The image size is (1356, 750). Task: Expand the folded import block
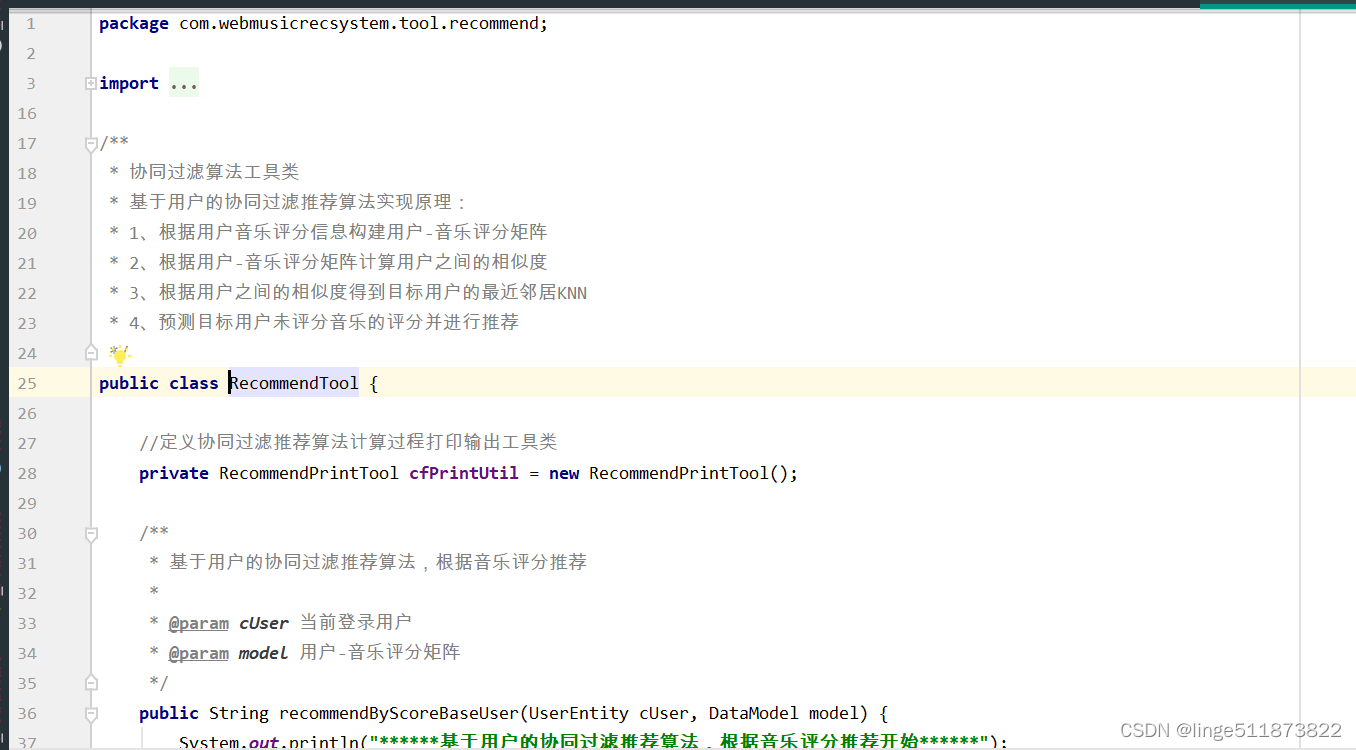coord(91,83)
